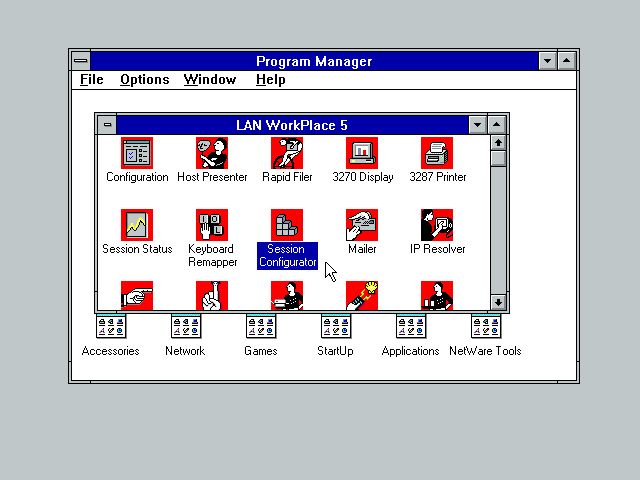Select the StartUp program group icon

[x=336, y=327]
